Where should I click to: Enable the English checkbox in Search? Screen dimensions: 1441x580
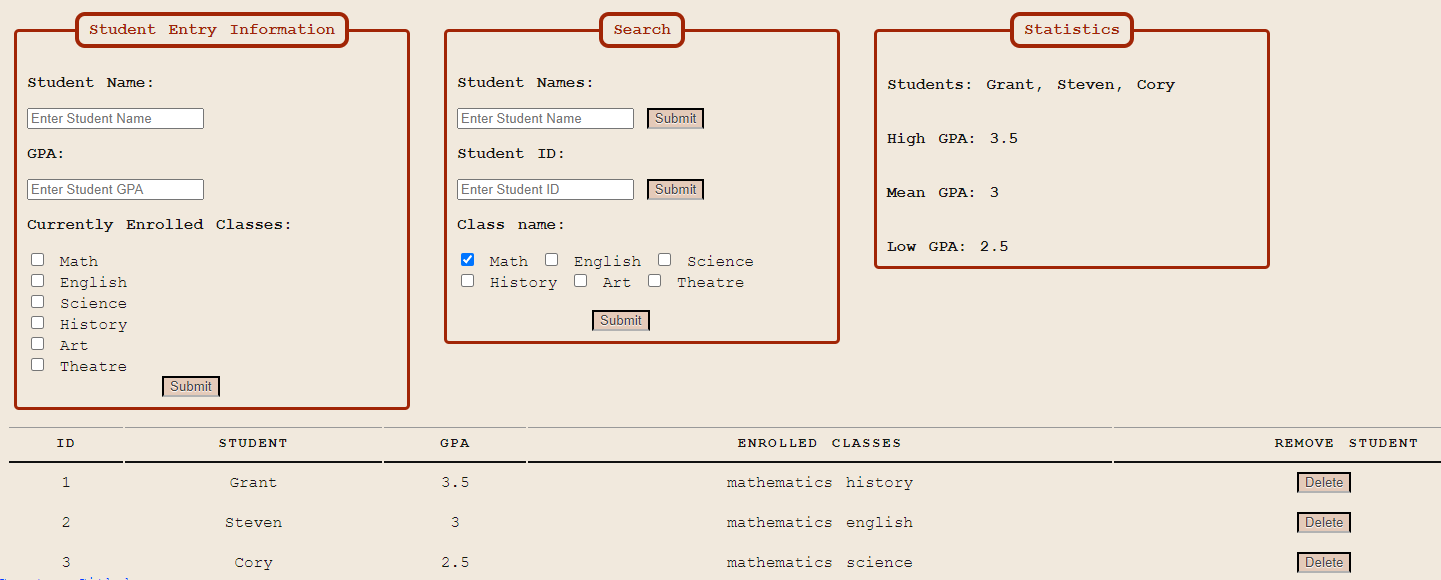click(551, 259)
